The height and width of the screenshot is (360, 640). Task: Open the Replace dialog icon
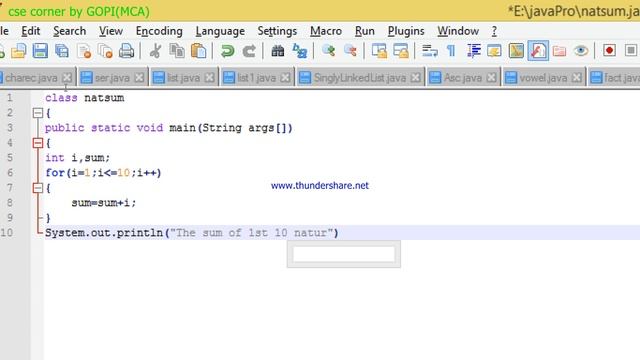pos(300,51)
